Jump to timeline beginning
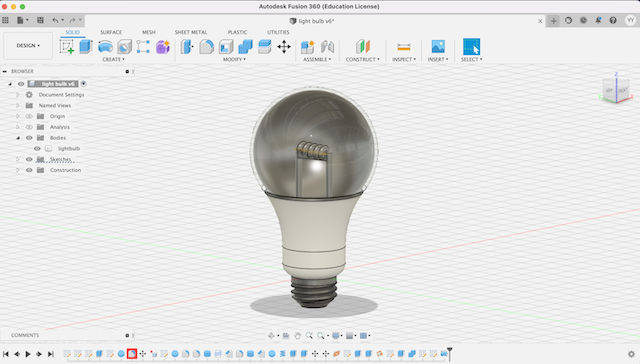 coord(6,354)
